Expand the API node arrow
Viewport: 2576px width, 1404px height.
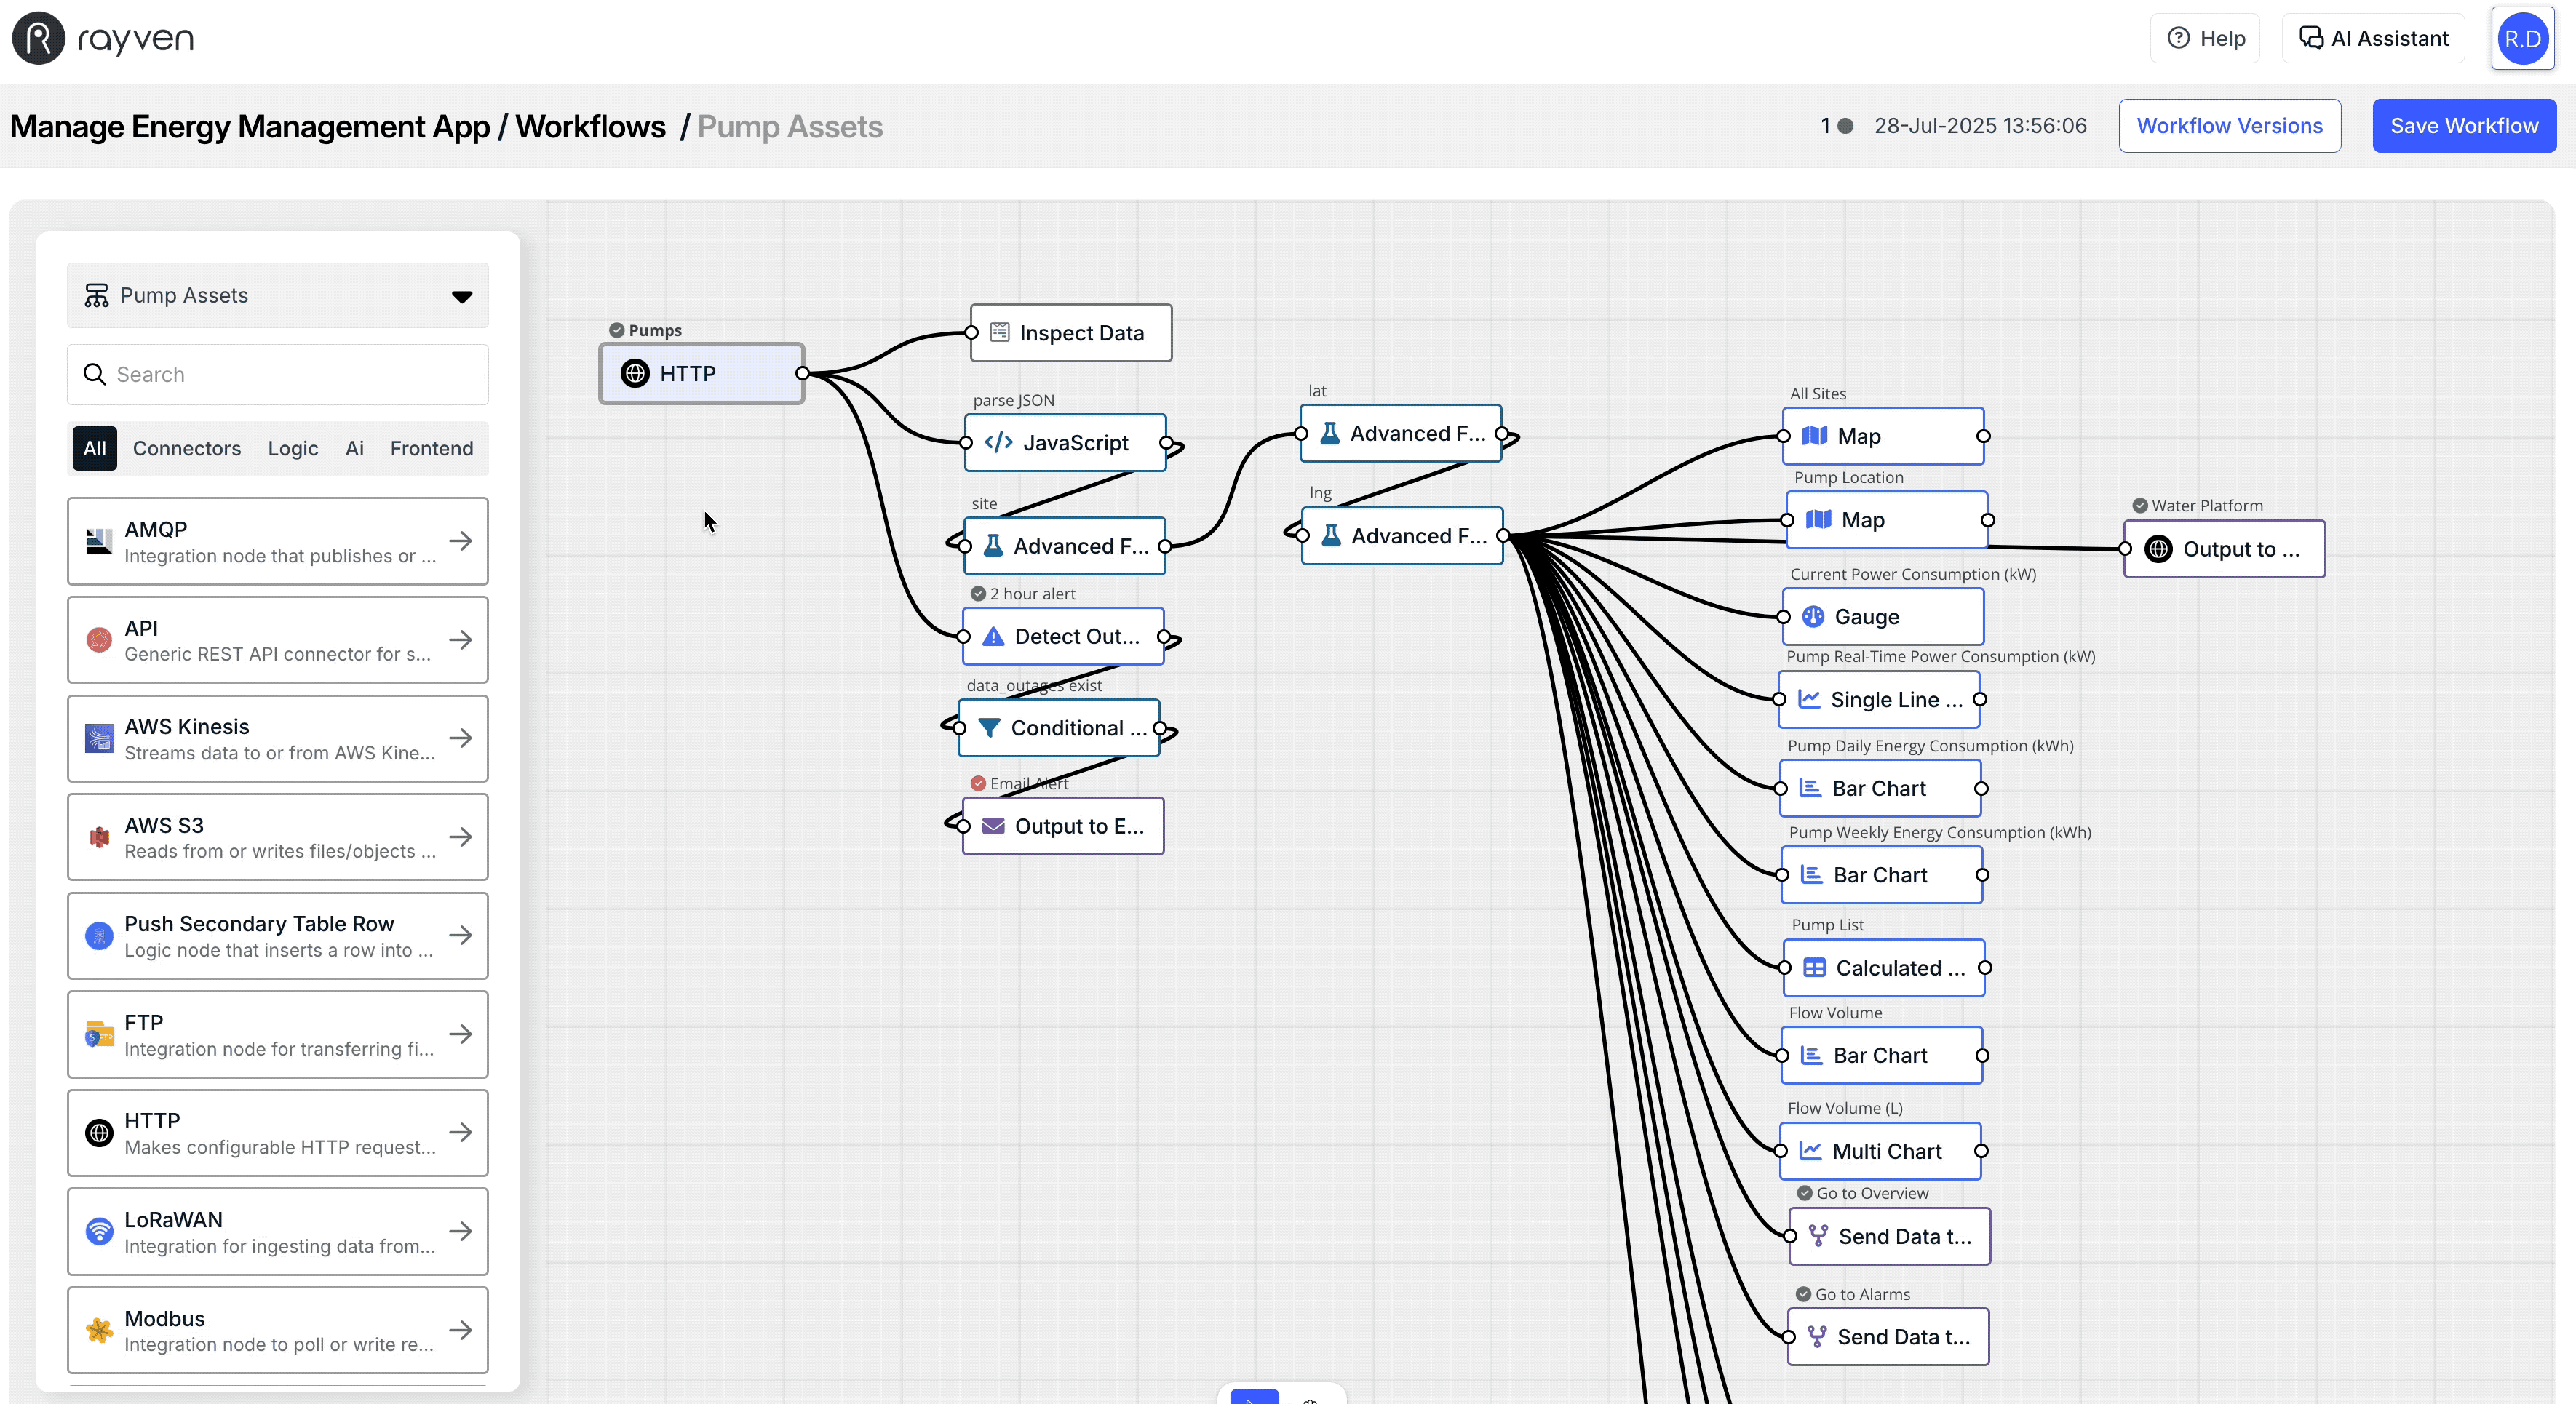tap(460, 640)
